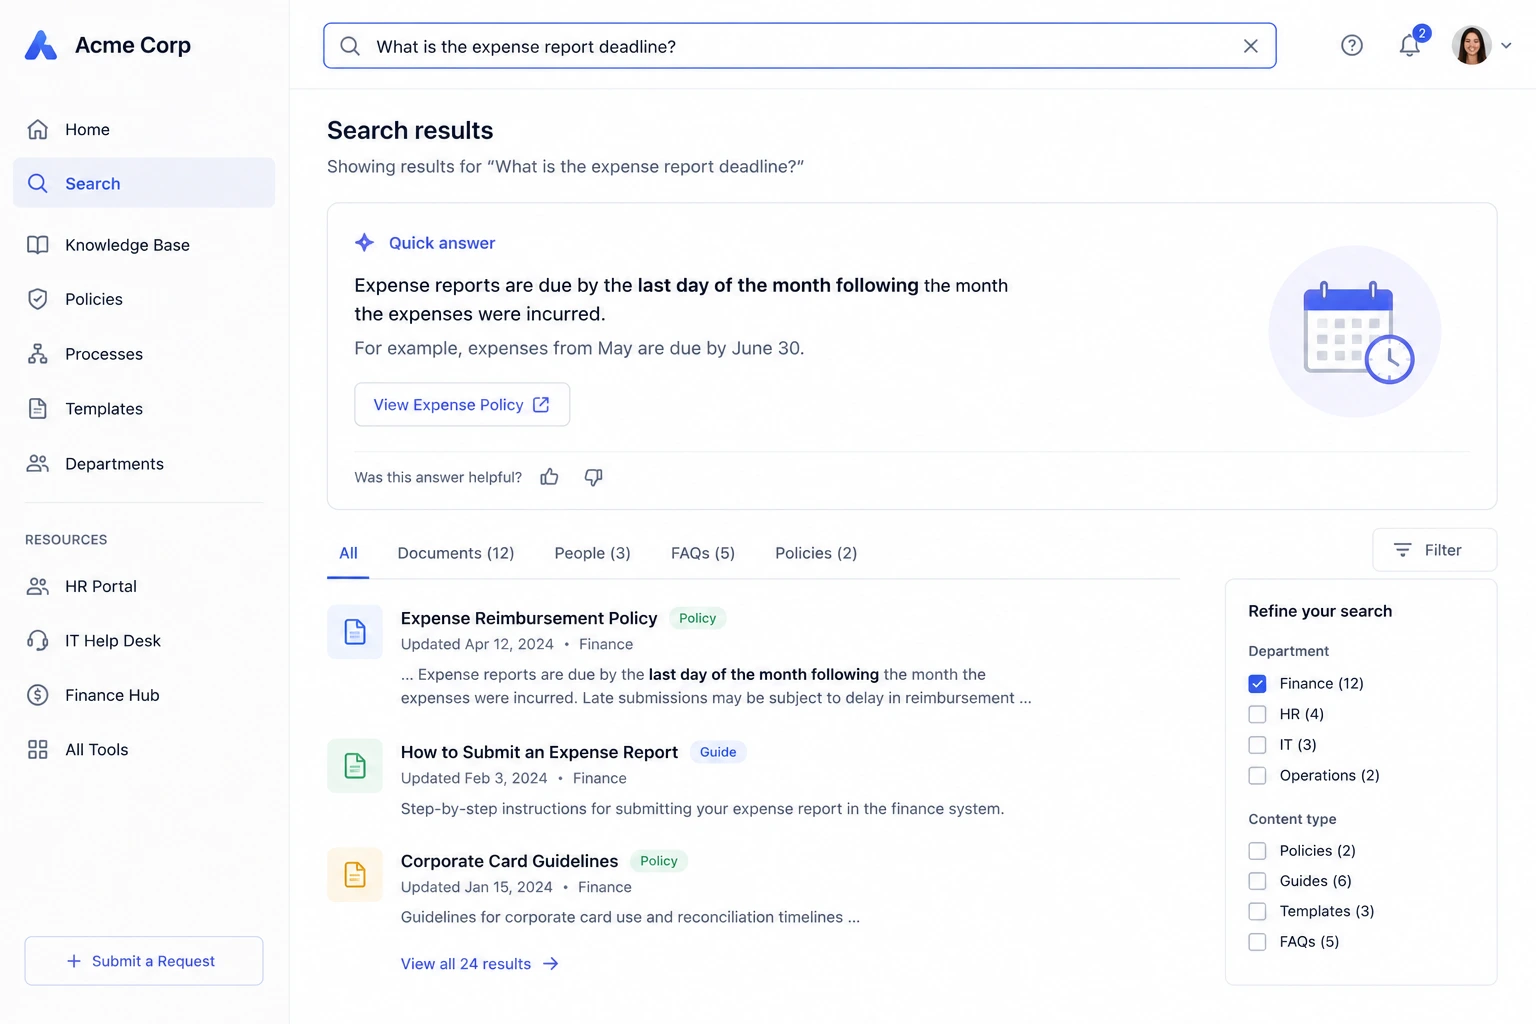Viewport: 1536px width, 1024px height.
Task: Click the HR Portal people icon
Action: (38, 586)
